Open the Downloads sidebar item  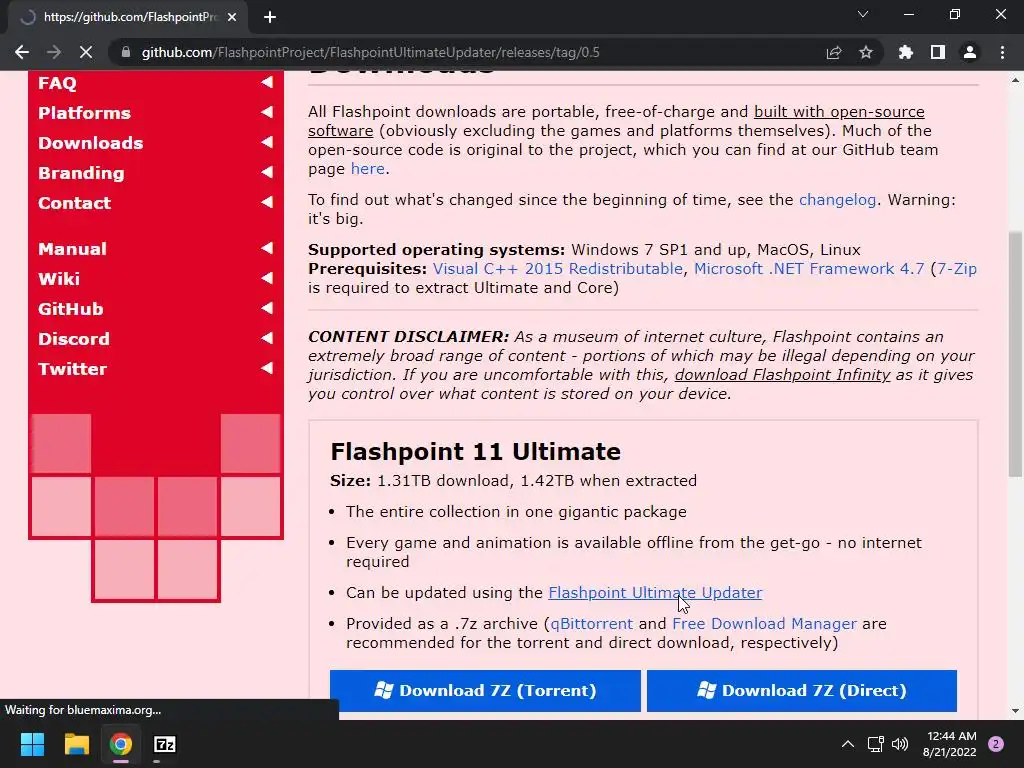point(90,143)
